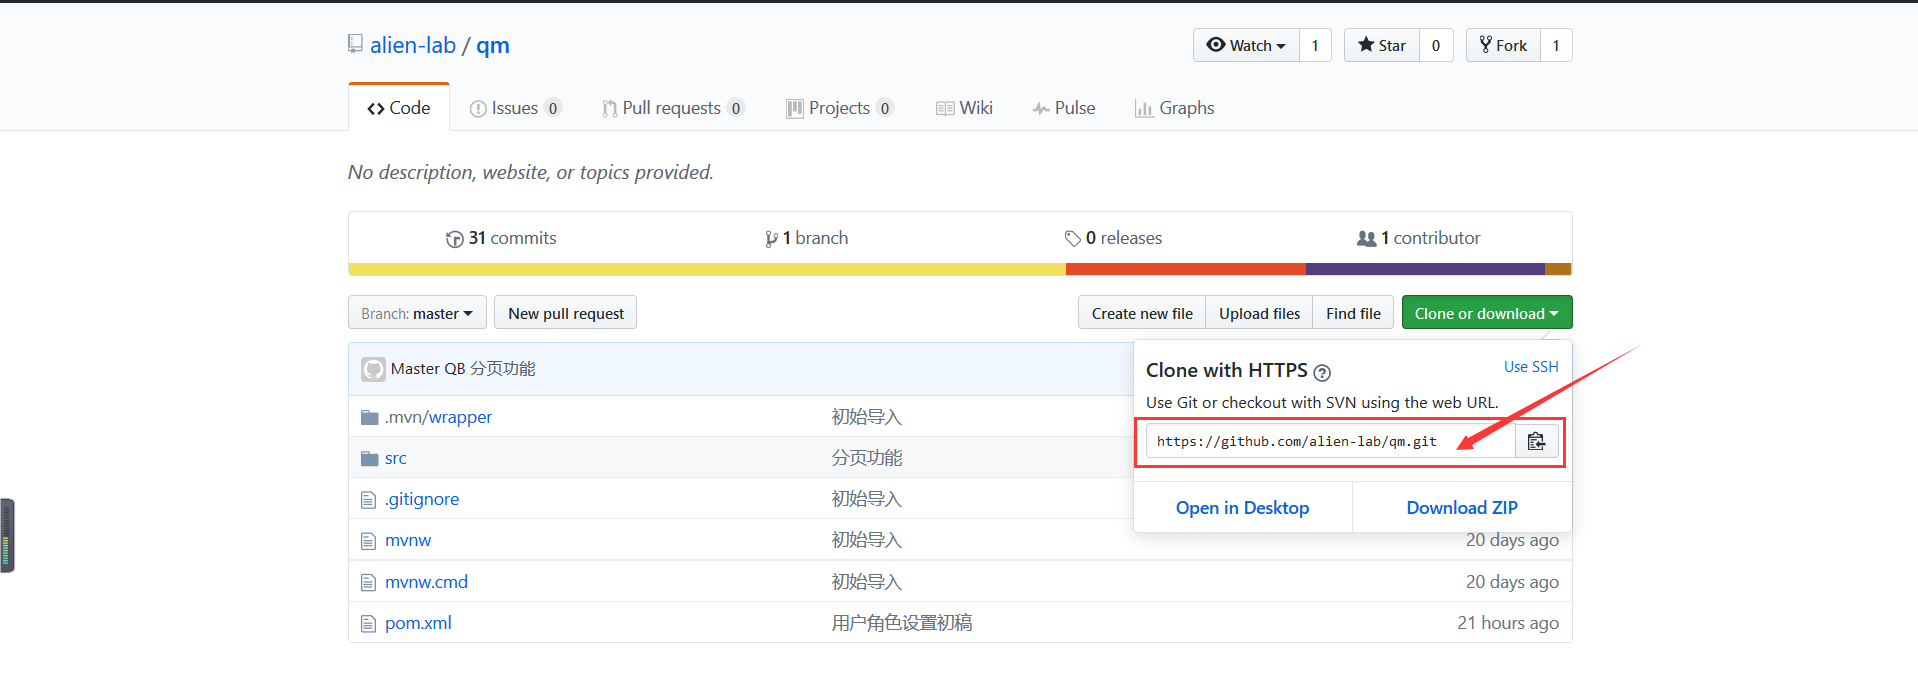Open the Pulse tab
1918x676 pixels.
click(1064, 108)
